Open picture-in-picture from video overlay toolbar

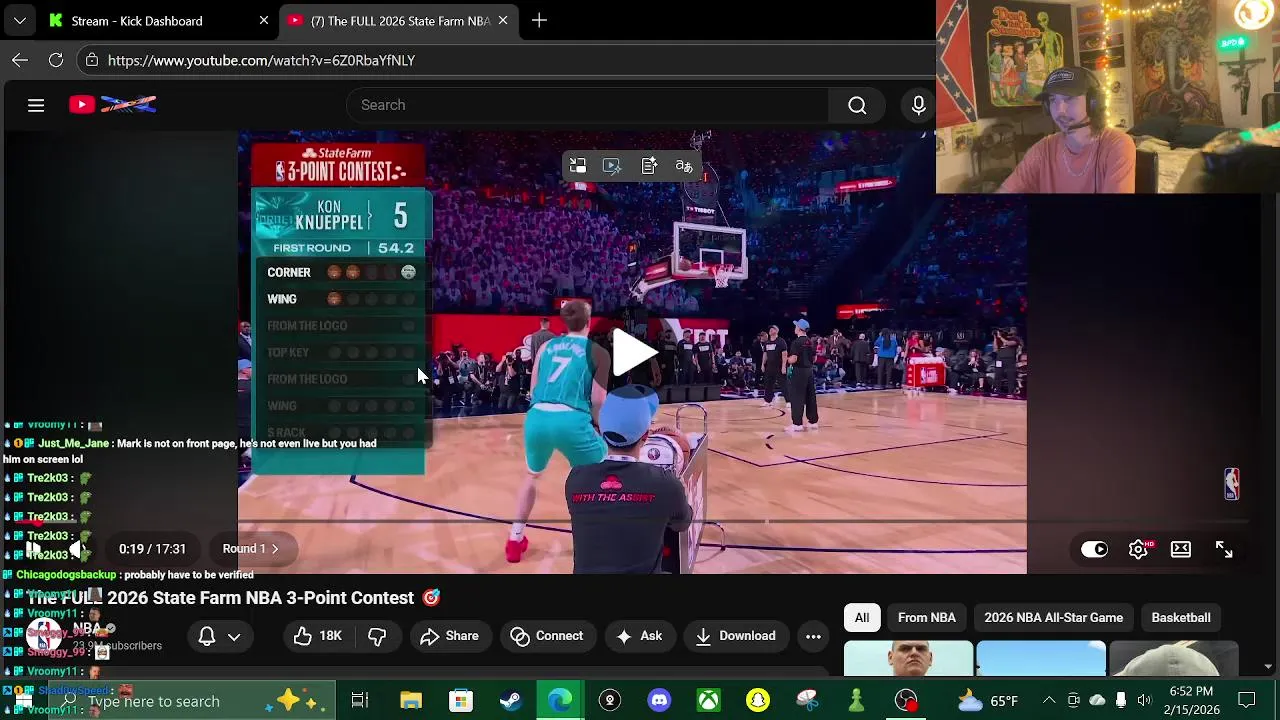pos(578,166)
